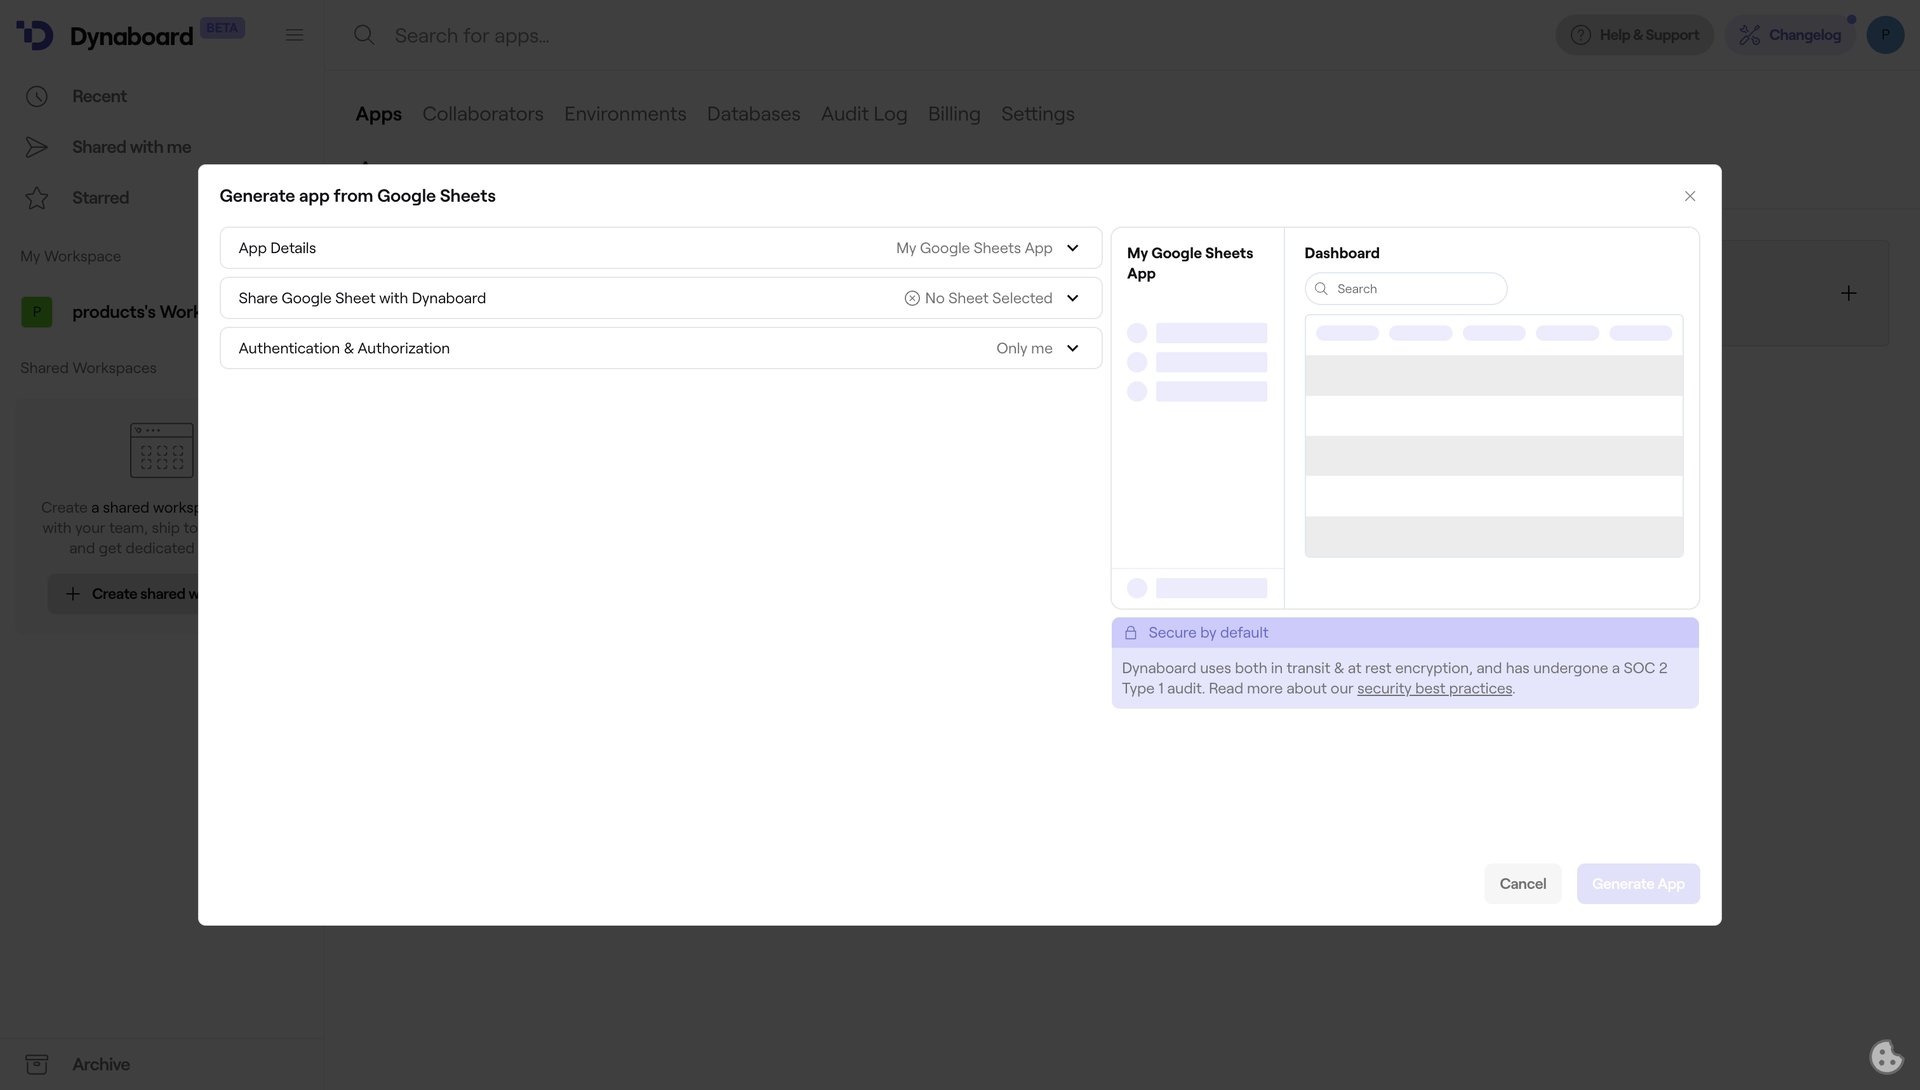Open the security best practices link

(x=1434, y=688)
